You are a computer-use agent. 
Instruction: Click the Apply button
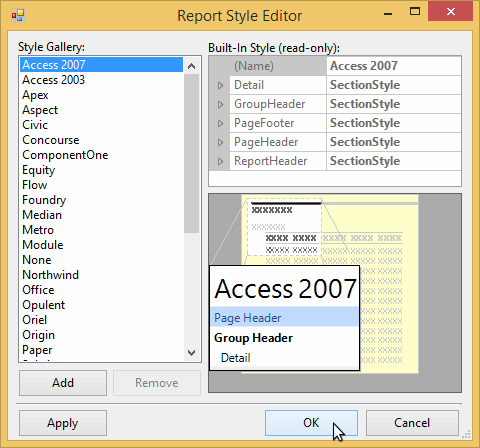pyautogui.click(x=63, y=423)
